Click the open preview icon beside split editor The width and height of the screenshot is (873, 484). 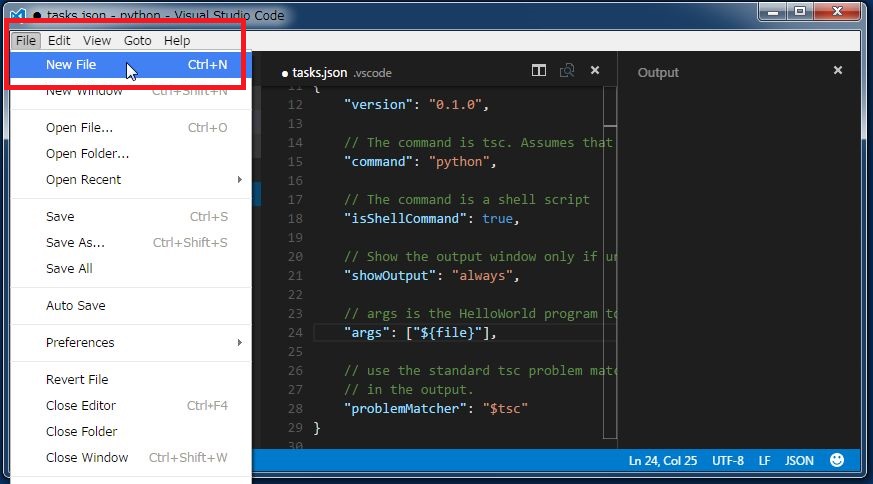pyautogui.click(x=567, y=70)
